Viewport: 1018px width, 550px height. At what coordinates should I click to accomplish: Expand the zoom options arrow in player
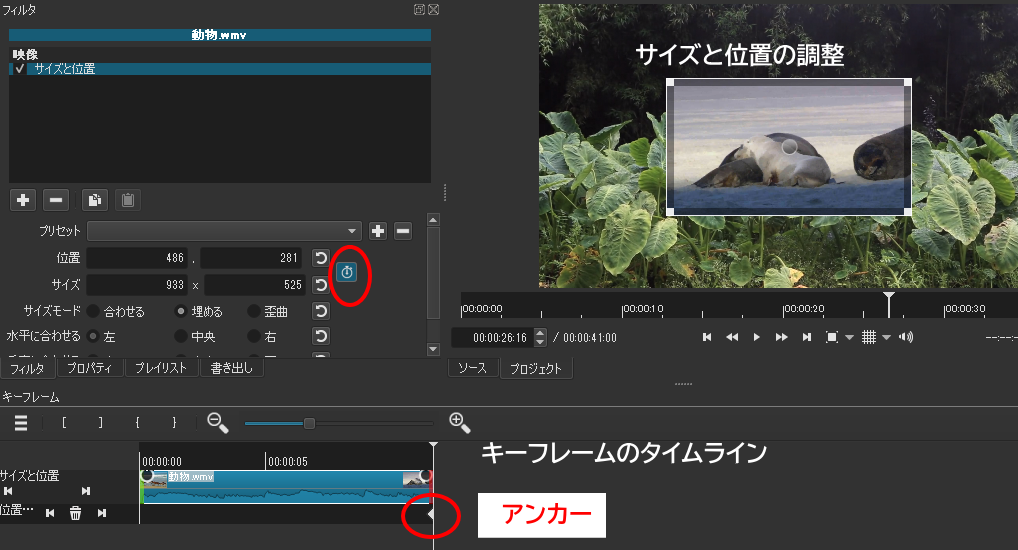point(849,337)
